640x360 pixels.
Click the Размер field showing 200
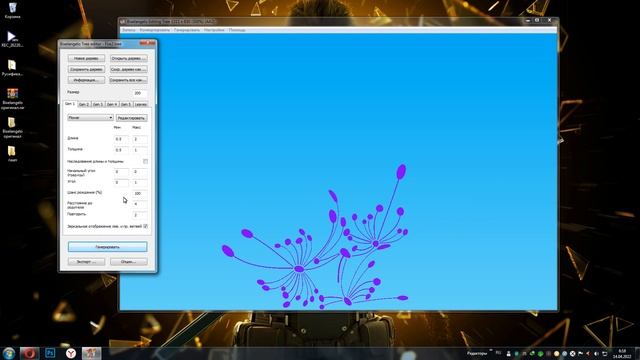140,93
